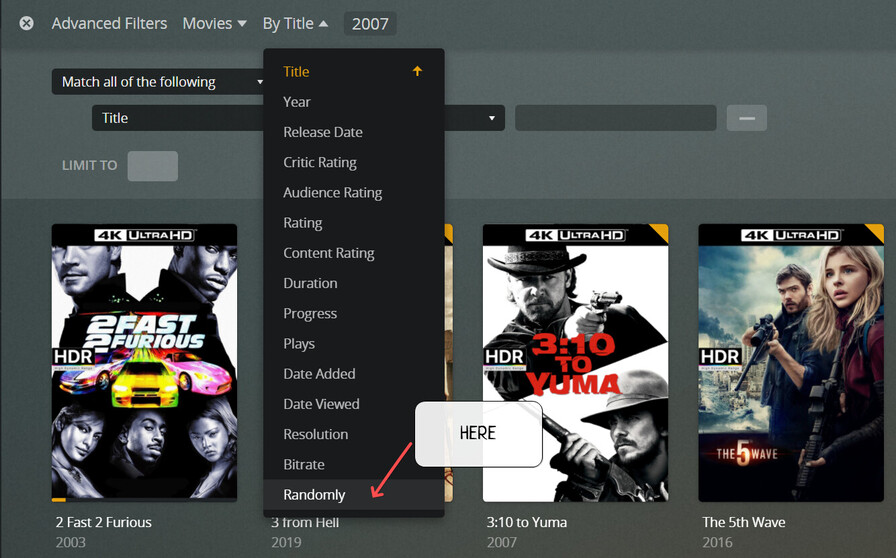896x558 pixels.
Task: Sort by Rating option
Action: coord(354,223)
